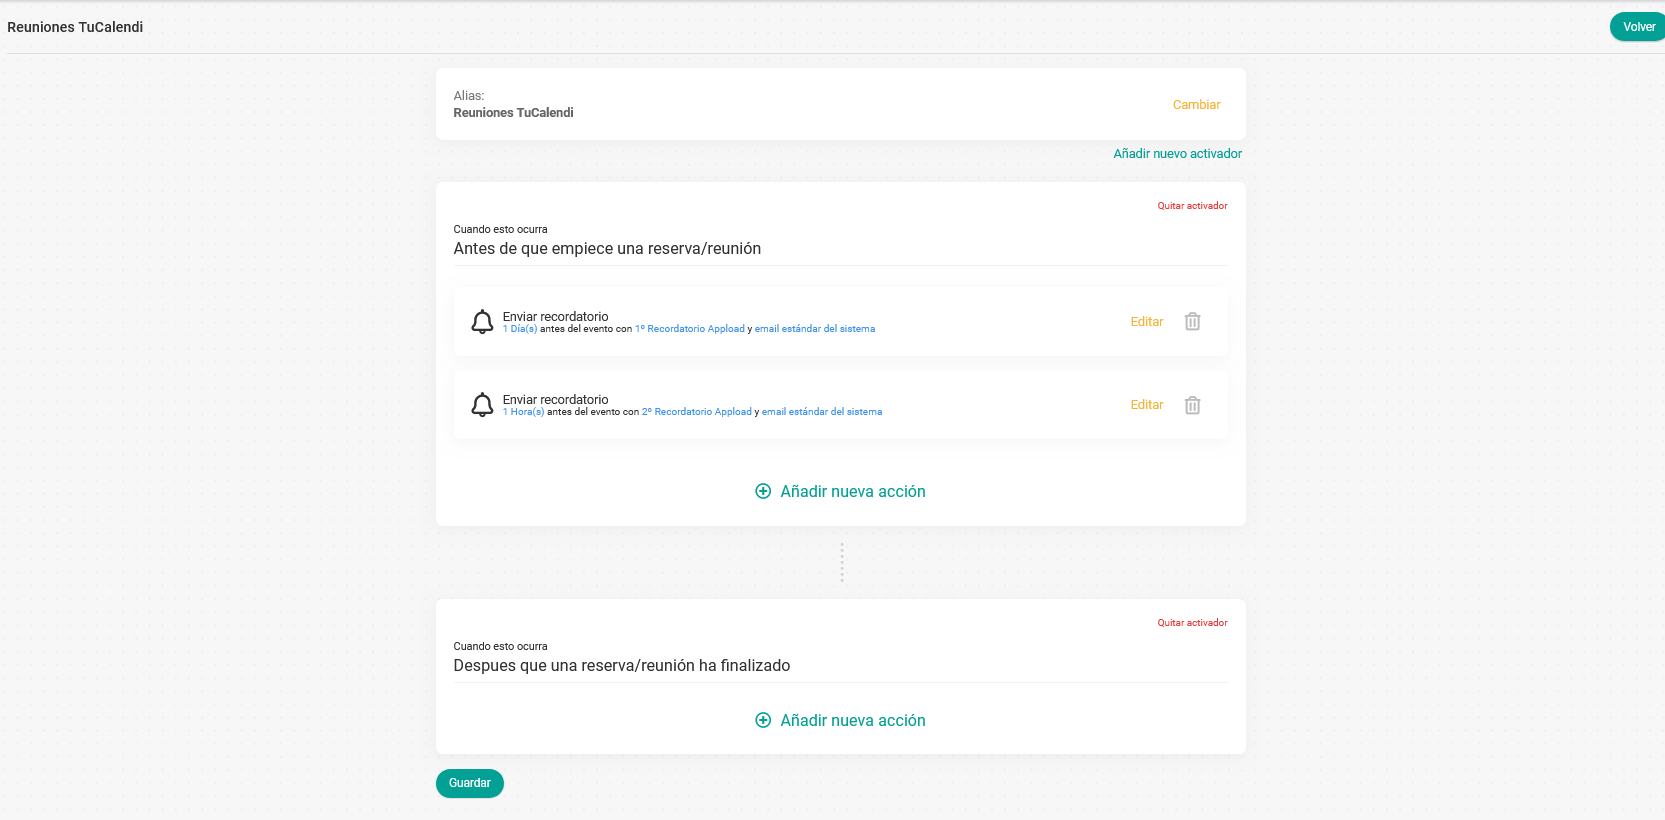Save the flow with Guardar
This screenshot has height=820, width=1665.
(470, 783)
